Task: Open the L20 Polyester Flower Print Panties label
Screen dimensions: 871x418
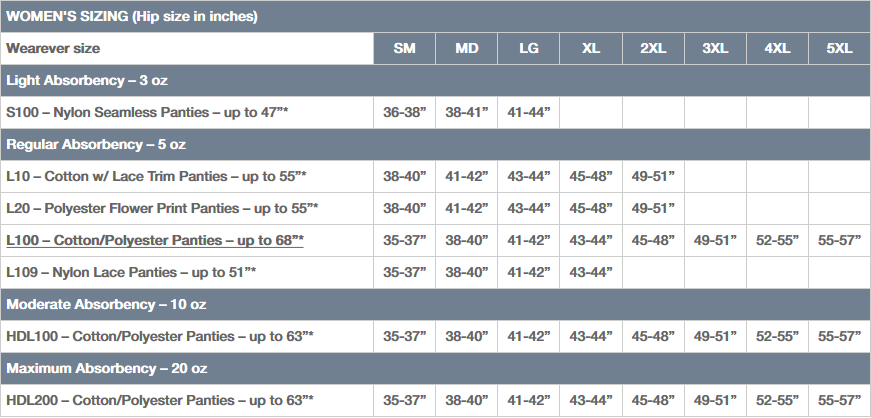Action: click(x=162, y=208)
